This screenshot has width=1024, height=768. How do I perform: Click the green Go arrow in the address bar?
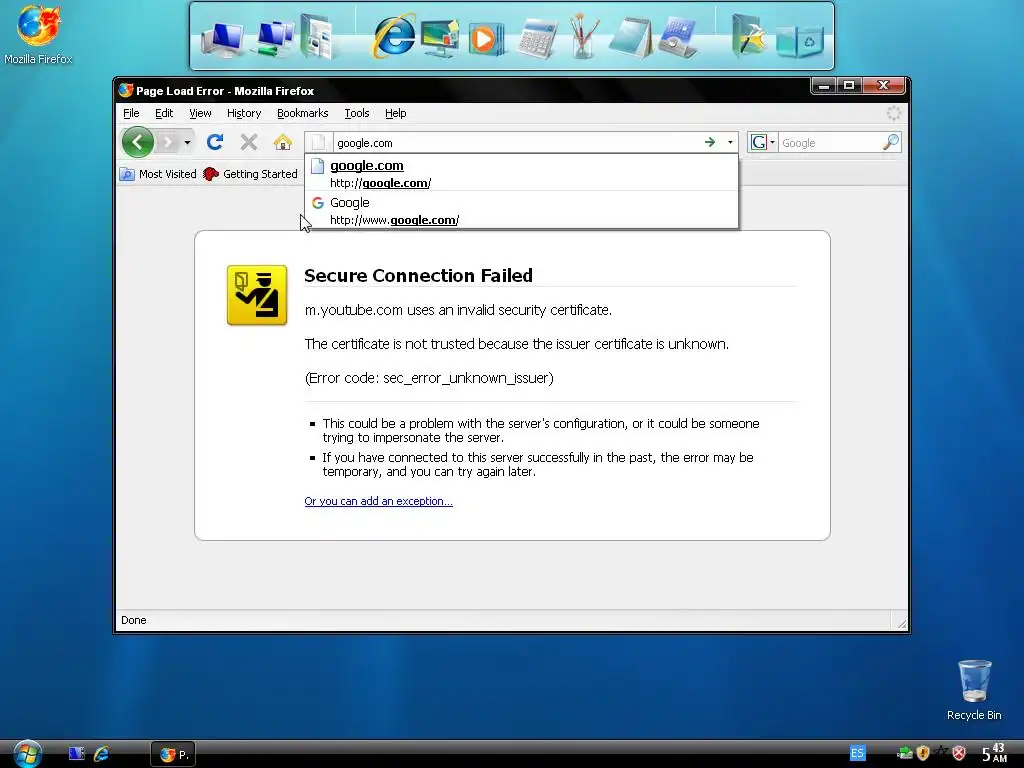pyautogui.click(x=710, y=142)
